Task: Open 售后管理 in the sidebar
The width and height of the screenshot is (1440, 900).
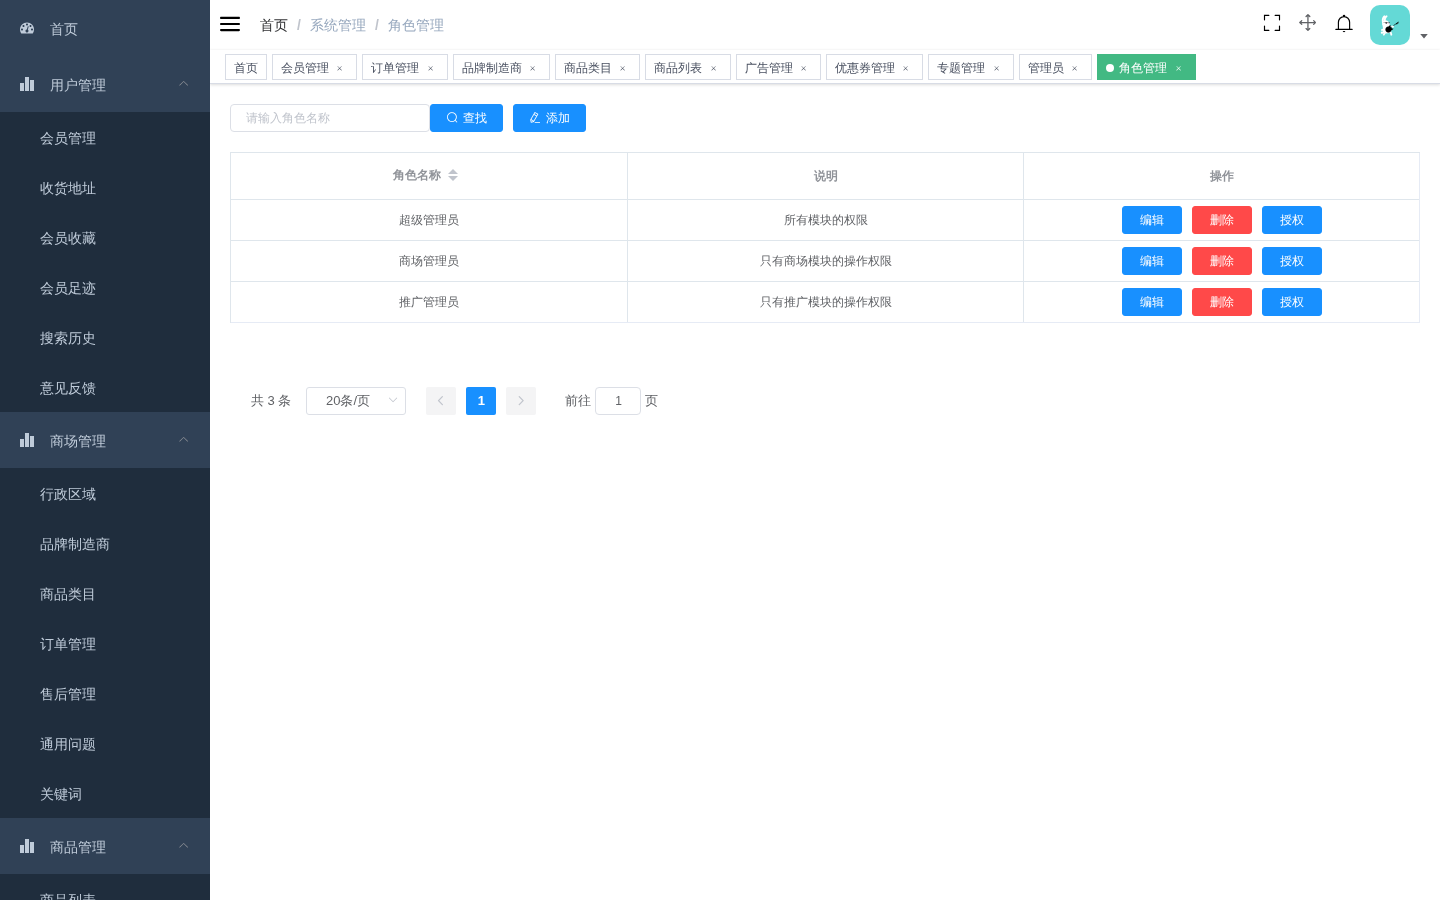Action: tap(105, 694)
